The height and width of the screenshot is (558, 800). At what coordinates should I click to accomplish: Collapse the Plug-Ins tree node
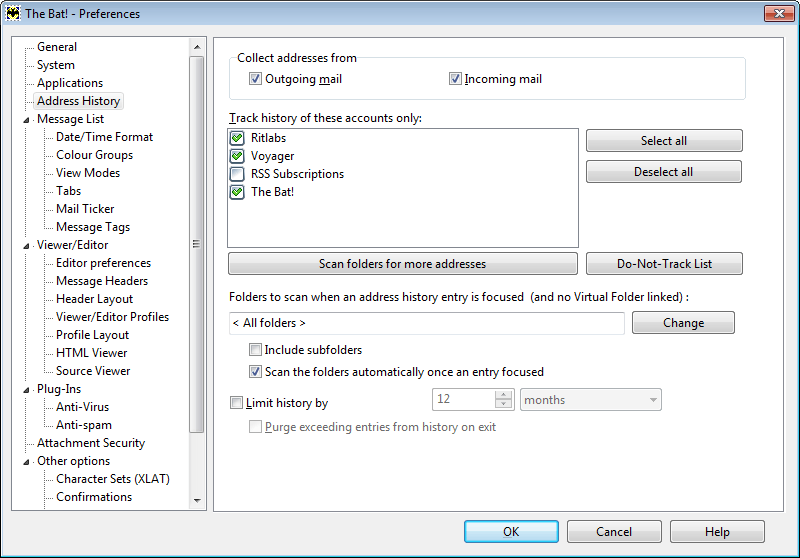[27, 390]
